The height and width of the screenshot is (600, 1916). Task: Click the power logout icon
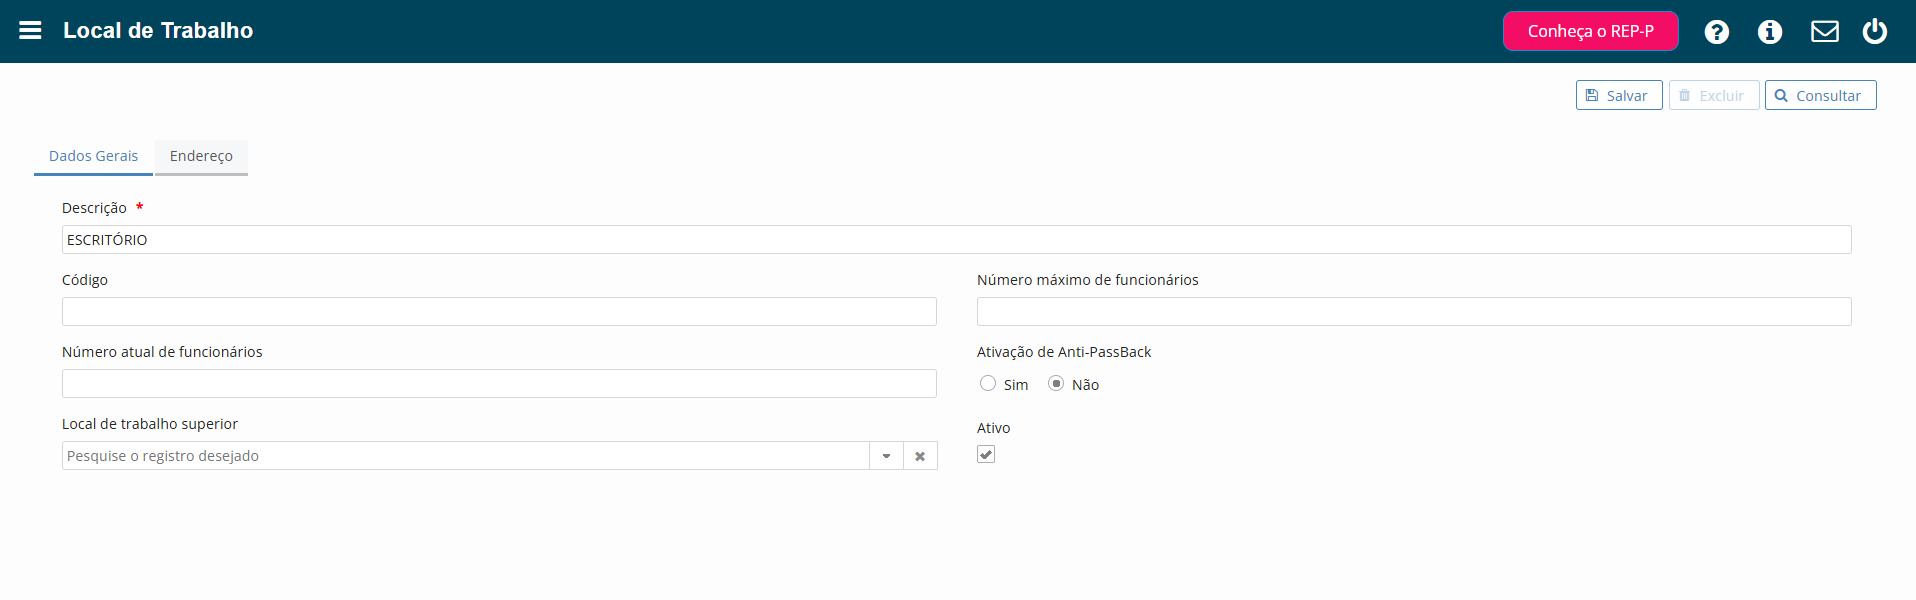(1875, 31)
